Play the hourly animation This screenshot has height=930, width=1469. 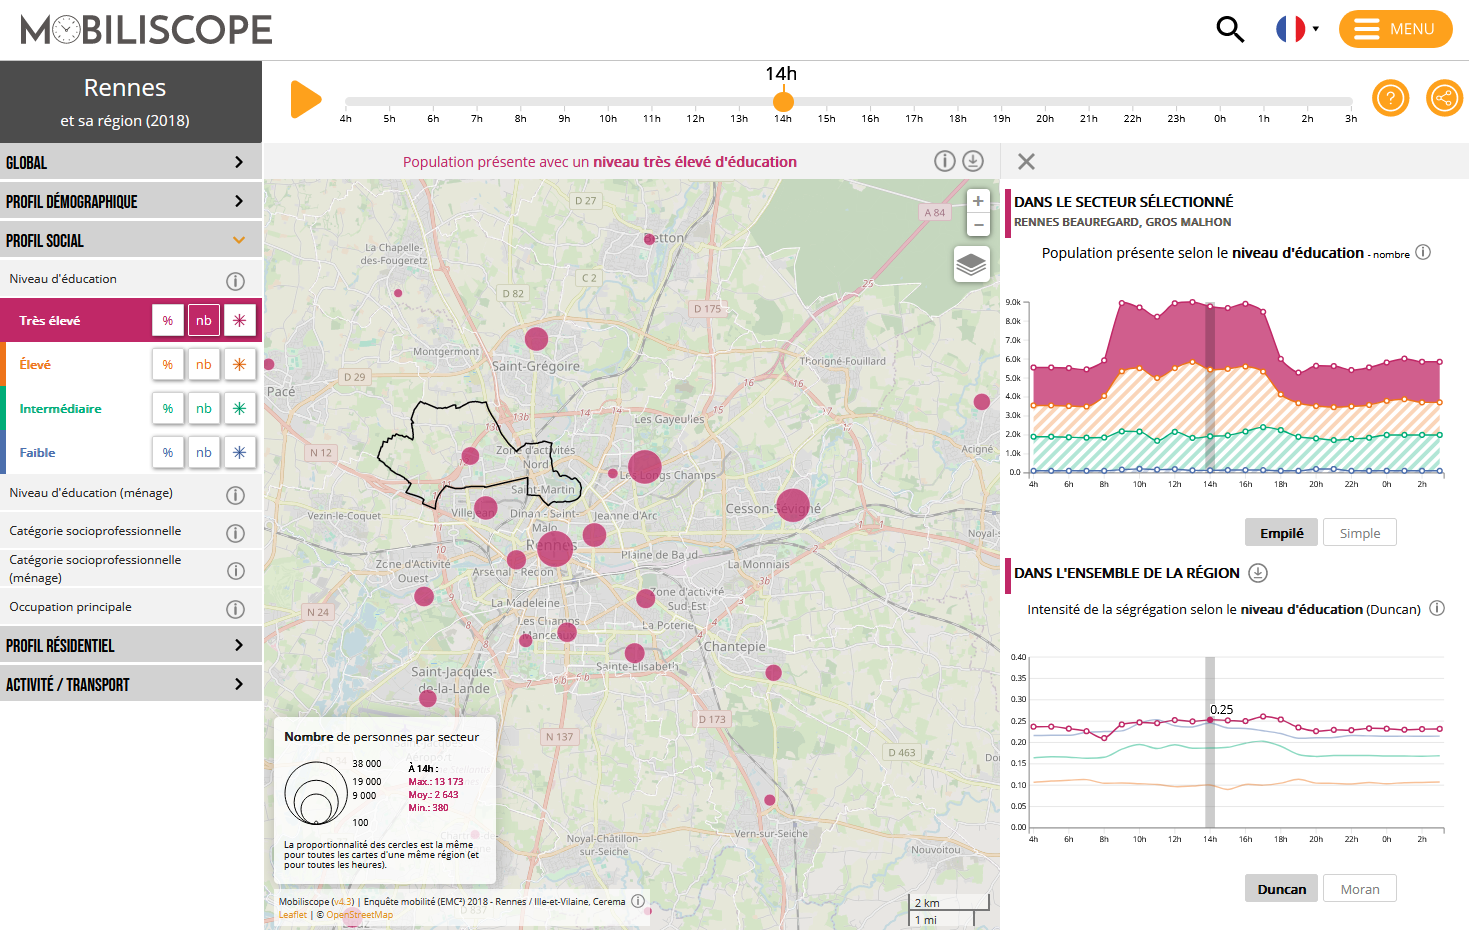tap(305, 100)
